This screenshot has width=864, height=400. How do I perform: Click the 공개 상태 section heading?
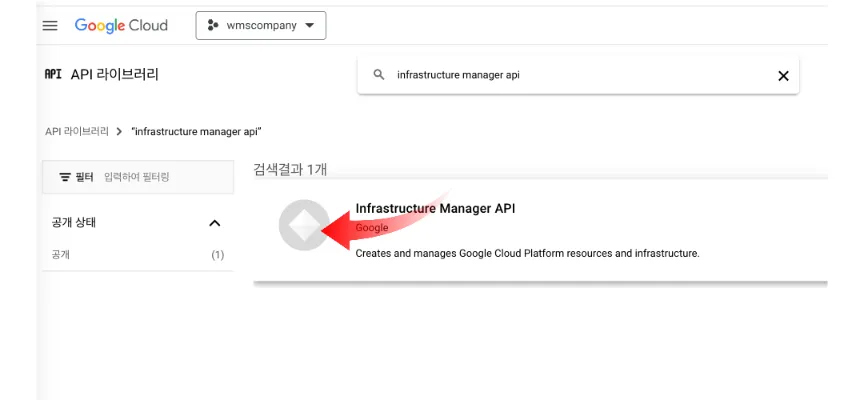(x=74, y=223)
